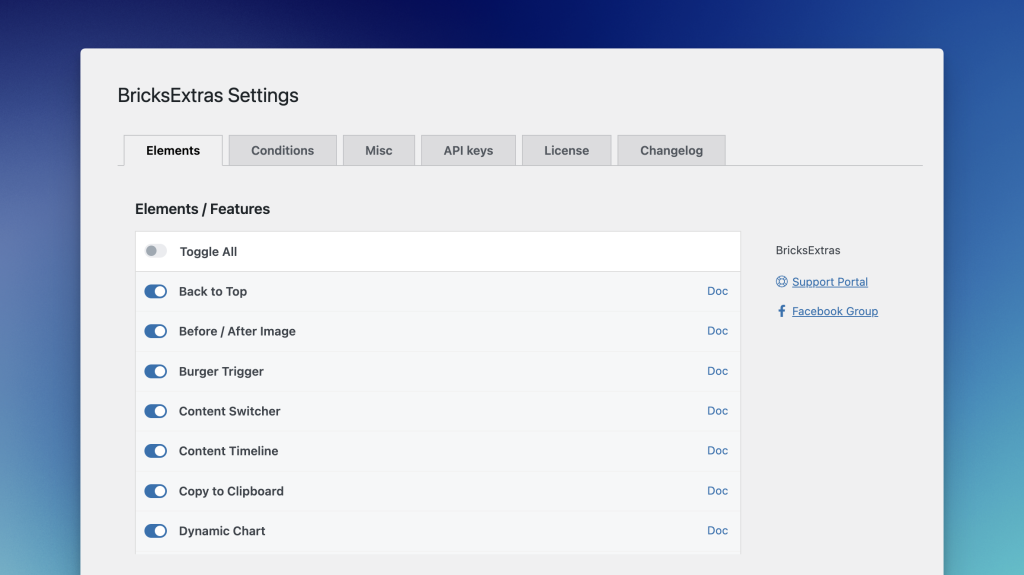Image resolution: width=1024 pixels, height=575 pixels.
Task: Turn off Before / After Image toggle
Action: 155,331
